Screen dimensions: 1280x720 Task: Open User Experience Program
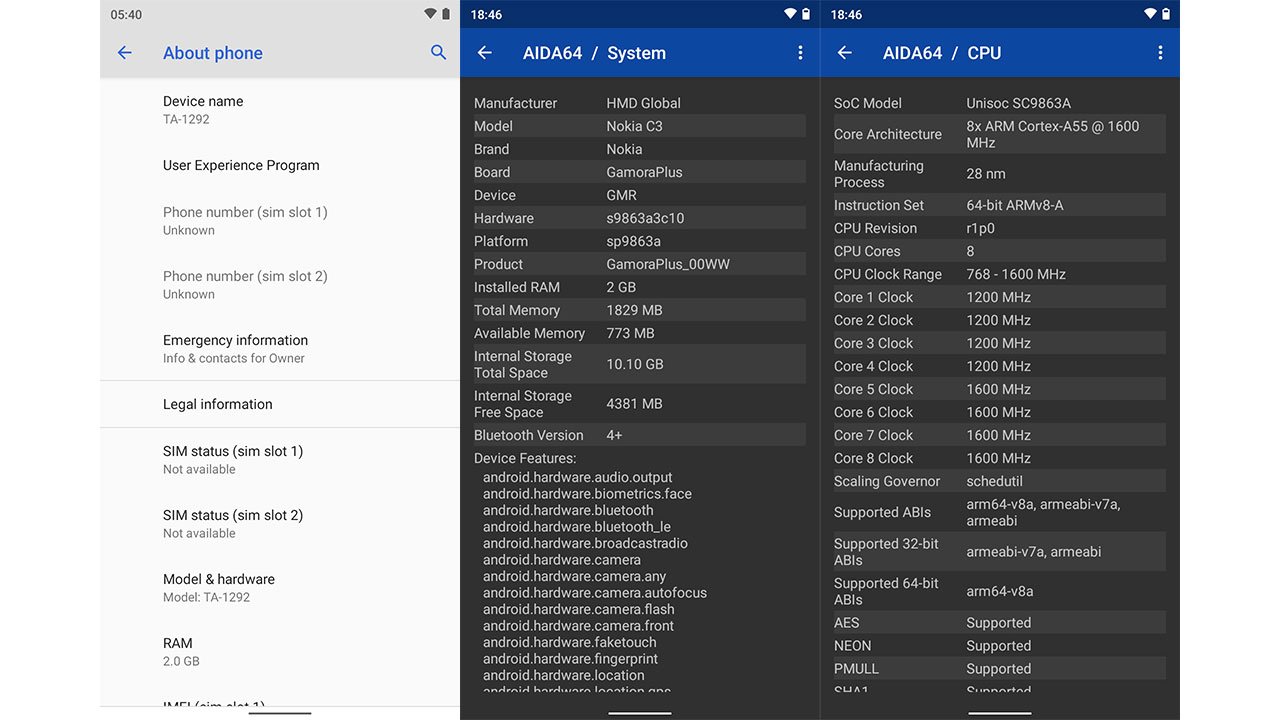pyautogui.click(x=280, y=165)
